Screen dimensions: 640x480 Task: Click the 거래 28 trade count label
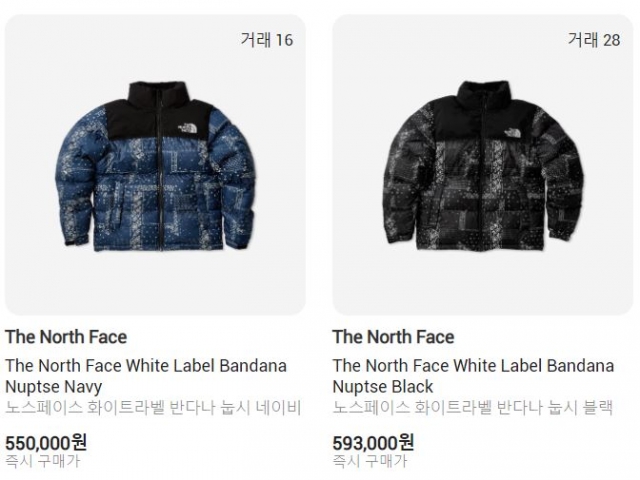[x=594, y=40]
